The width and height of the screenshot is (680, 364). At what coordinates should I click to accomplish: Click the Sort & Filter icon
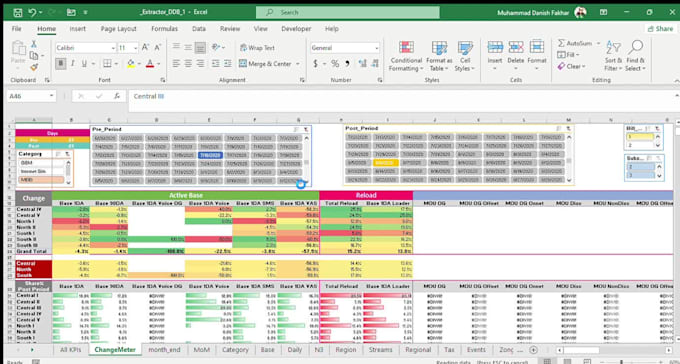click(613, 47)
